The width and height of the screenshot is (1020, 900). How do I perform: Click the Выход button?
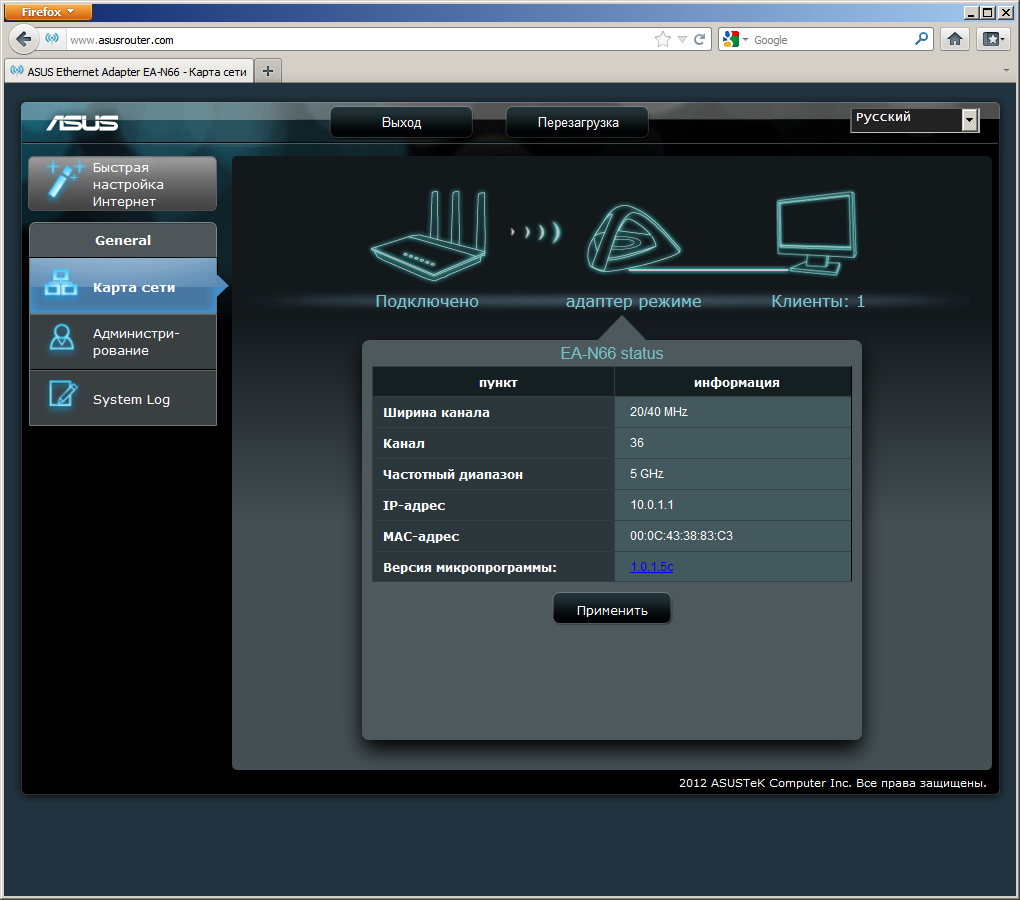click(x=401, y=122)
